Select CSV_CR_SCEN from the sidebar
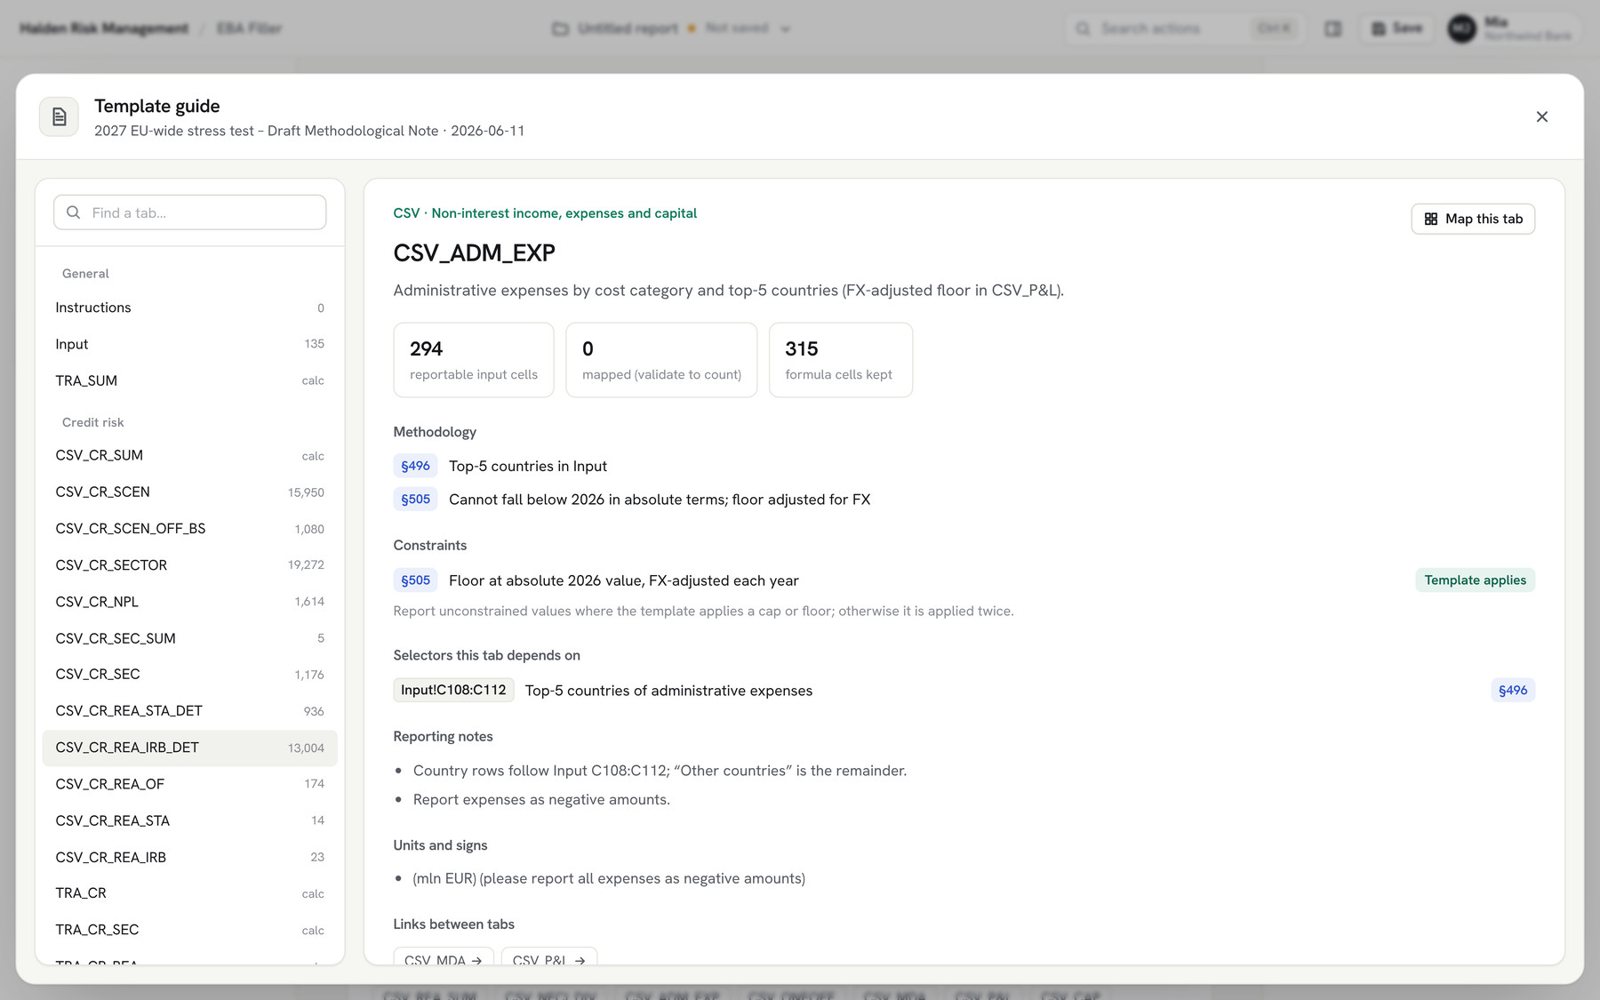The height and width of the screenshot is (1000, 1600). click(190, 492)
